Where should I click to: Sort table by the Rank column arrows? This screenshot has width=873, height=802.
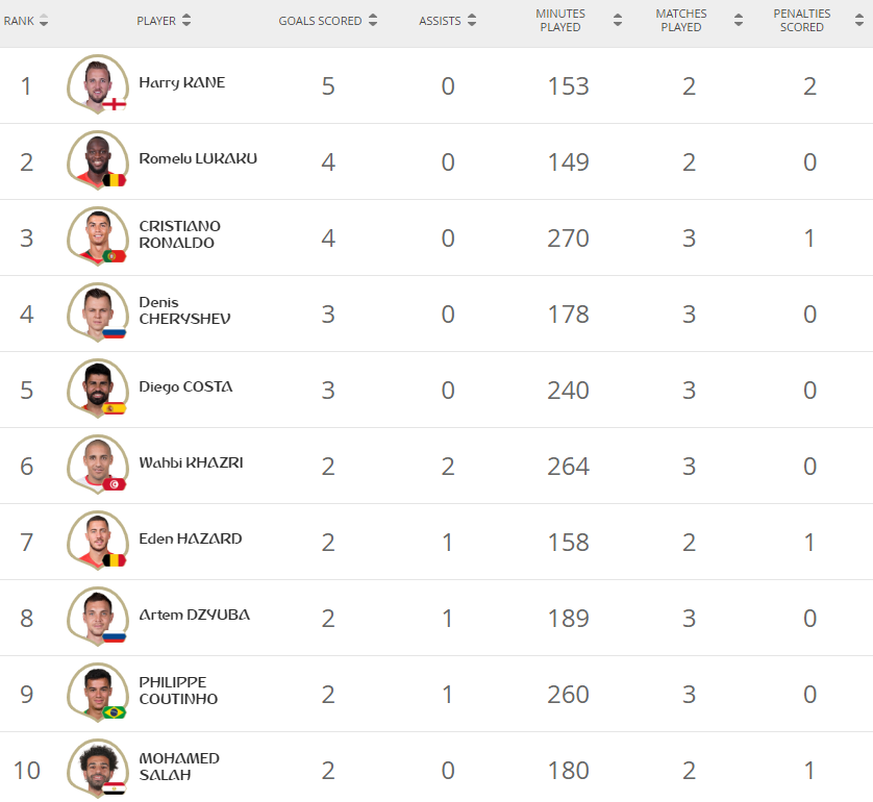43,21
